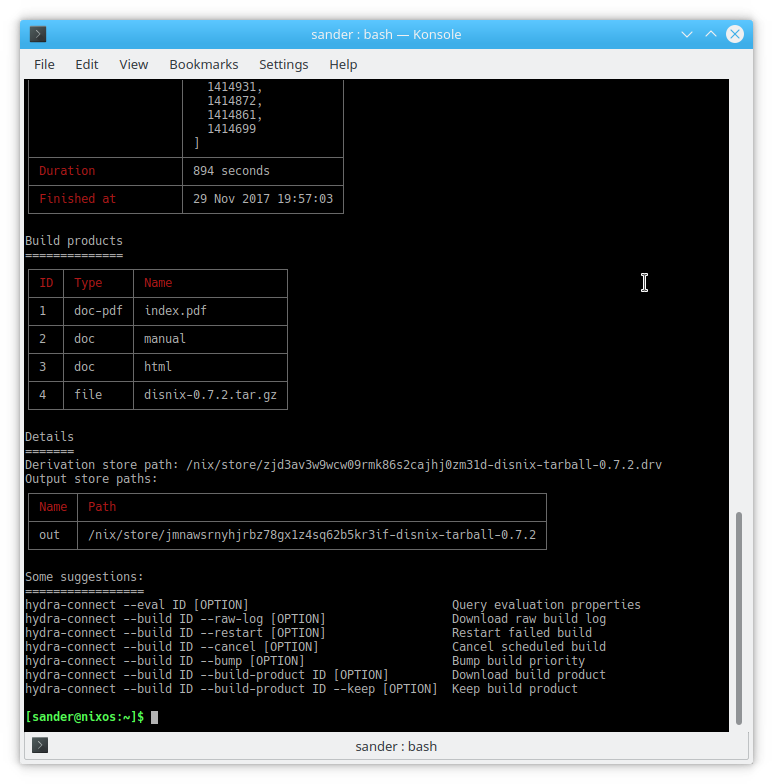Click the 'doc-pdf' type cell
This screenshot has height=784, width=773.
[x=98, y=311]
